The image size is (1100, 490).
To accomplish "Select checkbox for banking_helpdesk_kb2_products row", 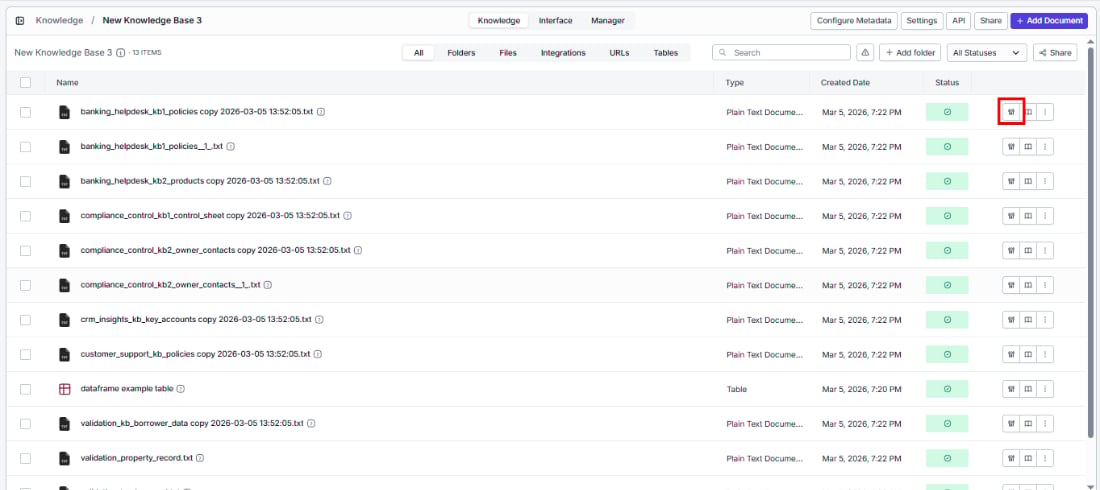I will pos(25,181).
